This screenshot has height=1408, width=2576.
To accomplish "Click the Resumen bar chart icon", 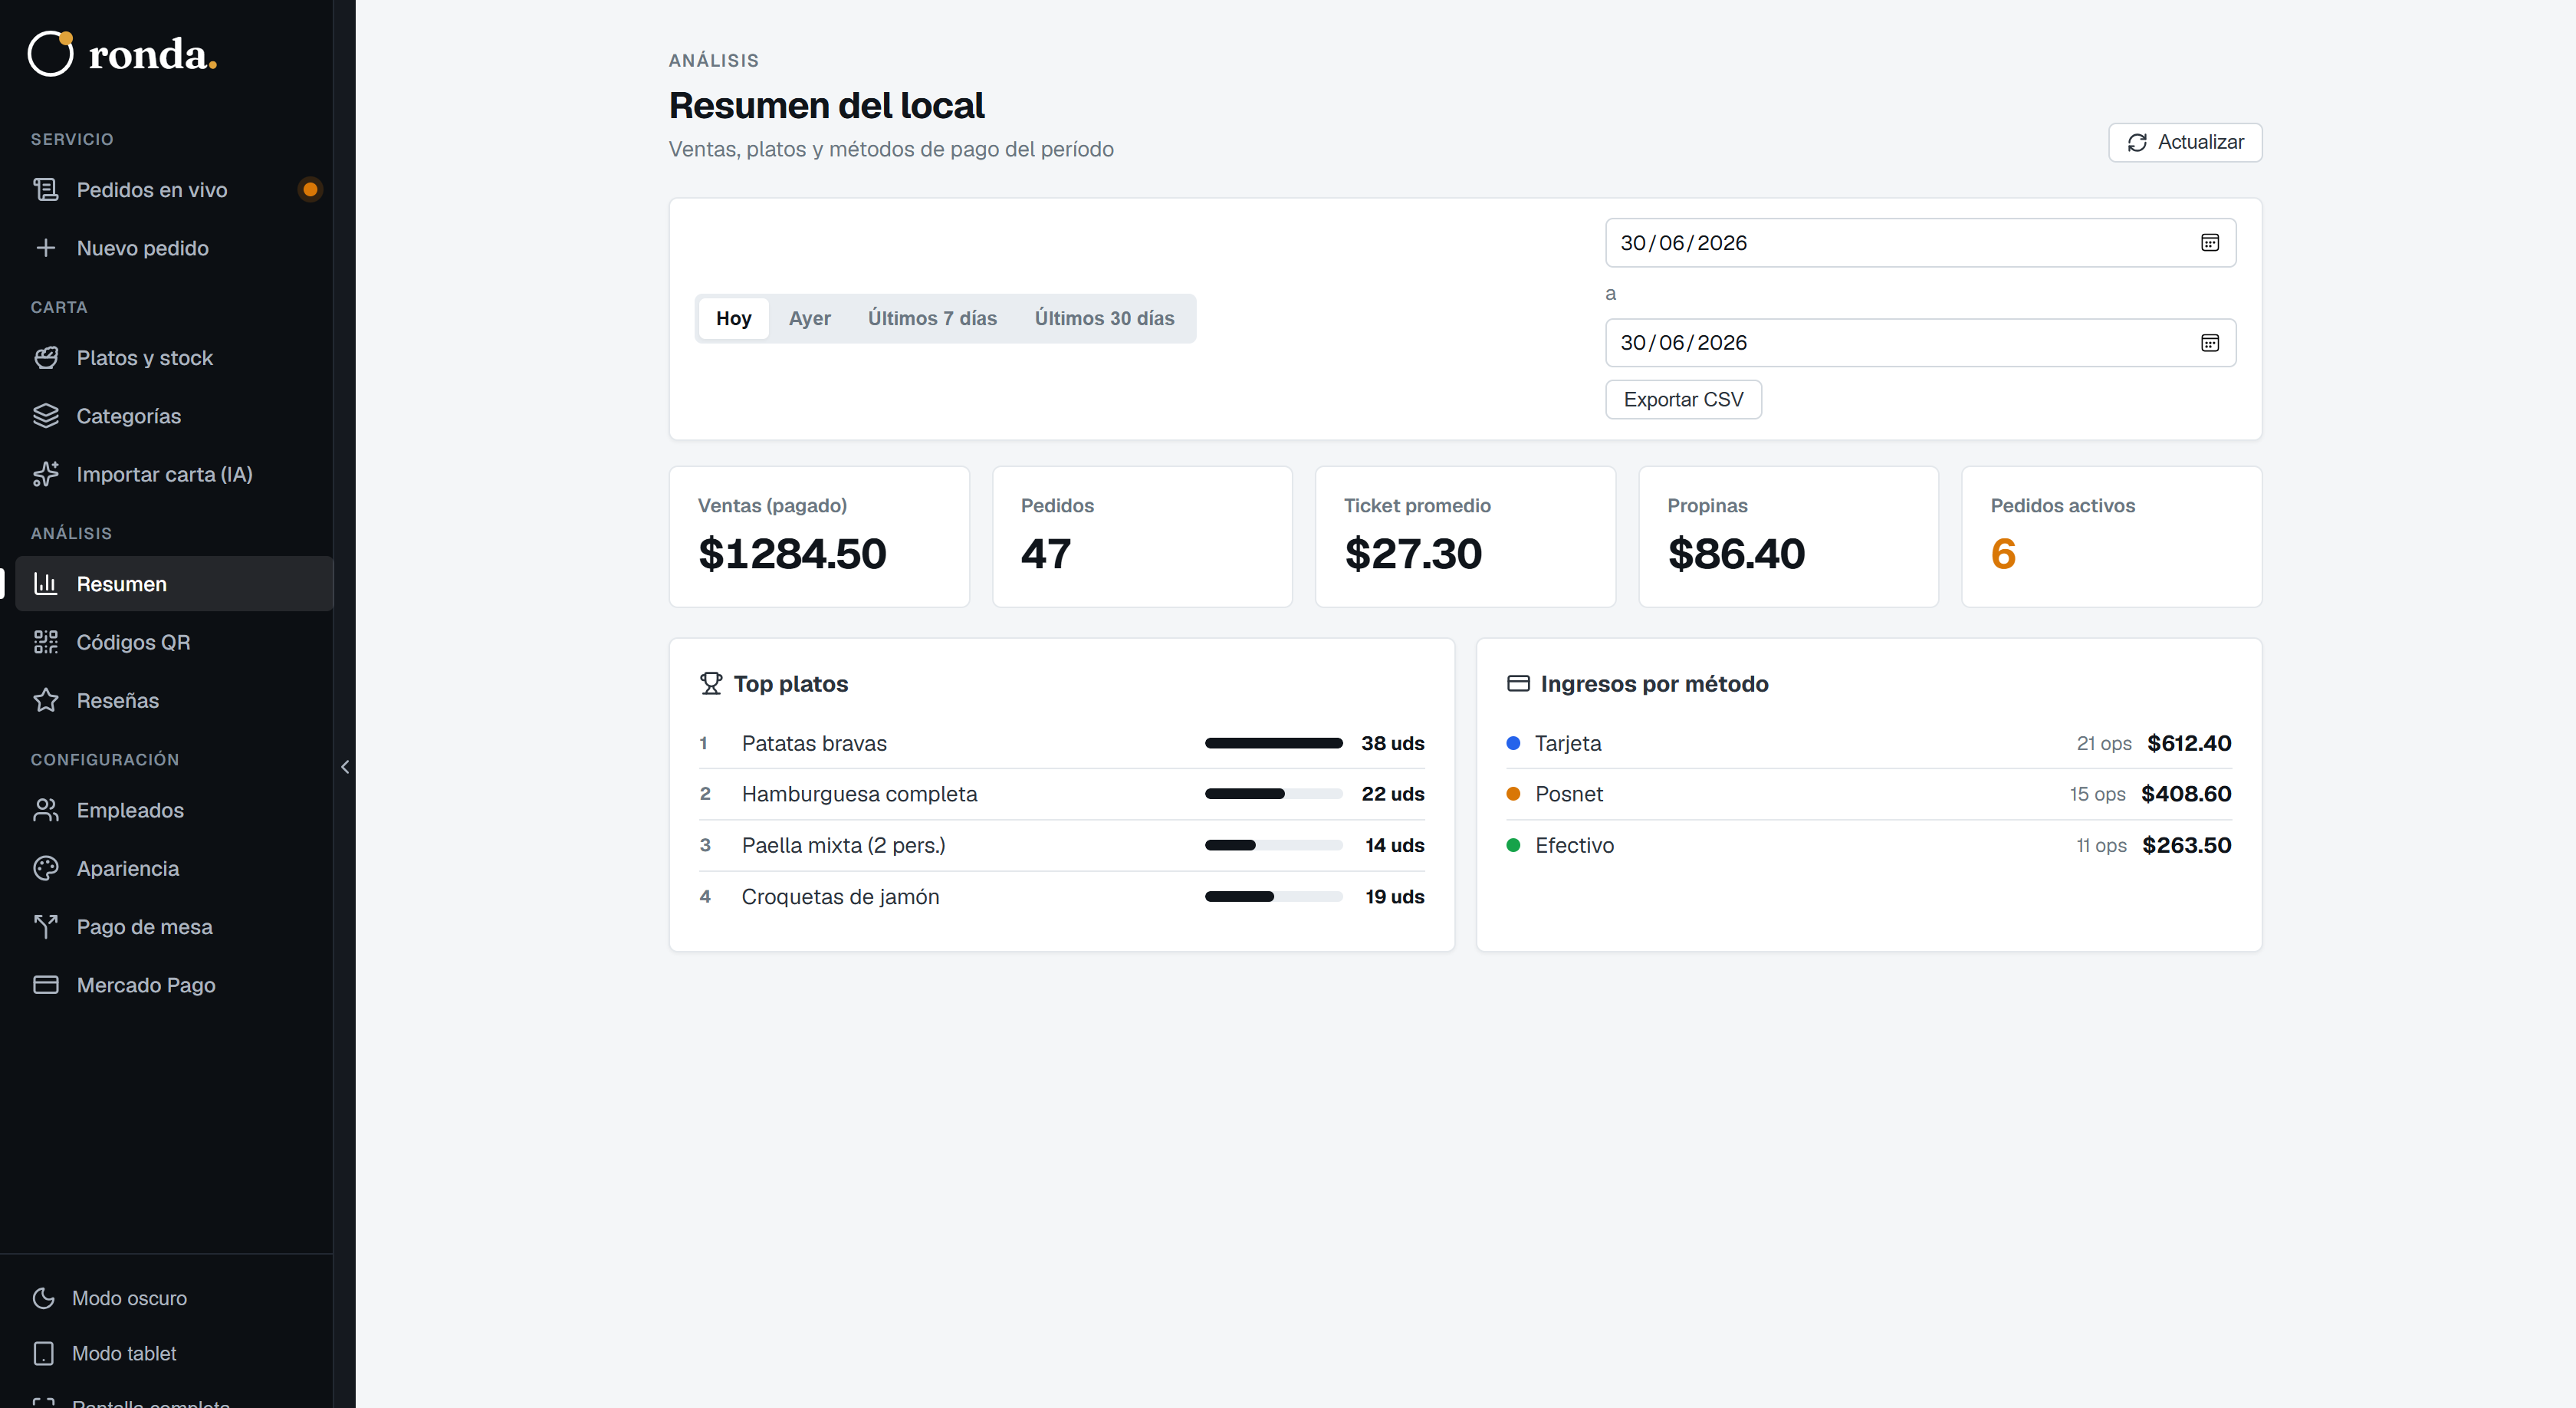I will (46, 583).
